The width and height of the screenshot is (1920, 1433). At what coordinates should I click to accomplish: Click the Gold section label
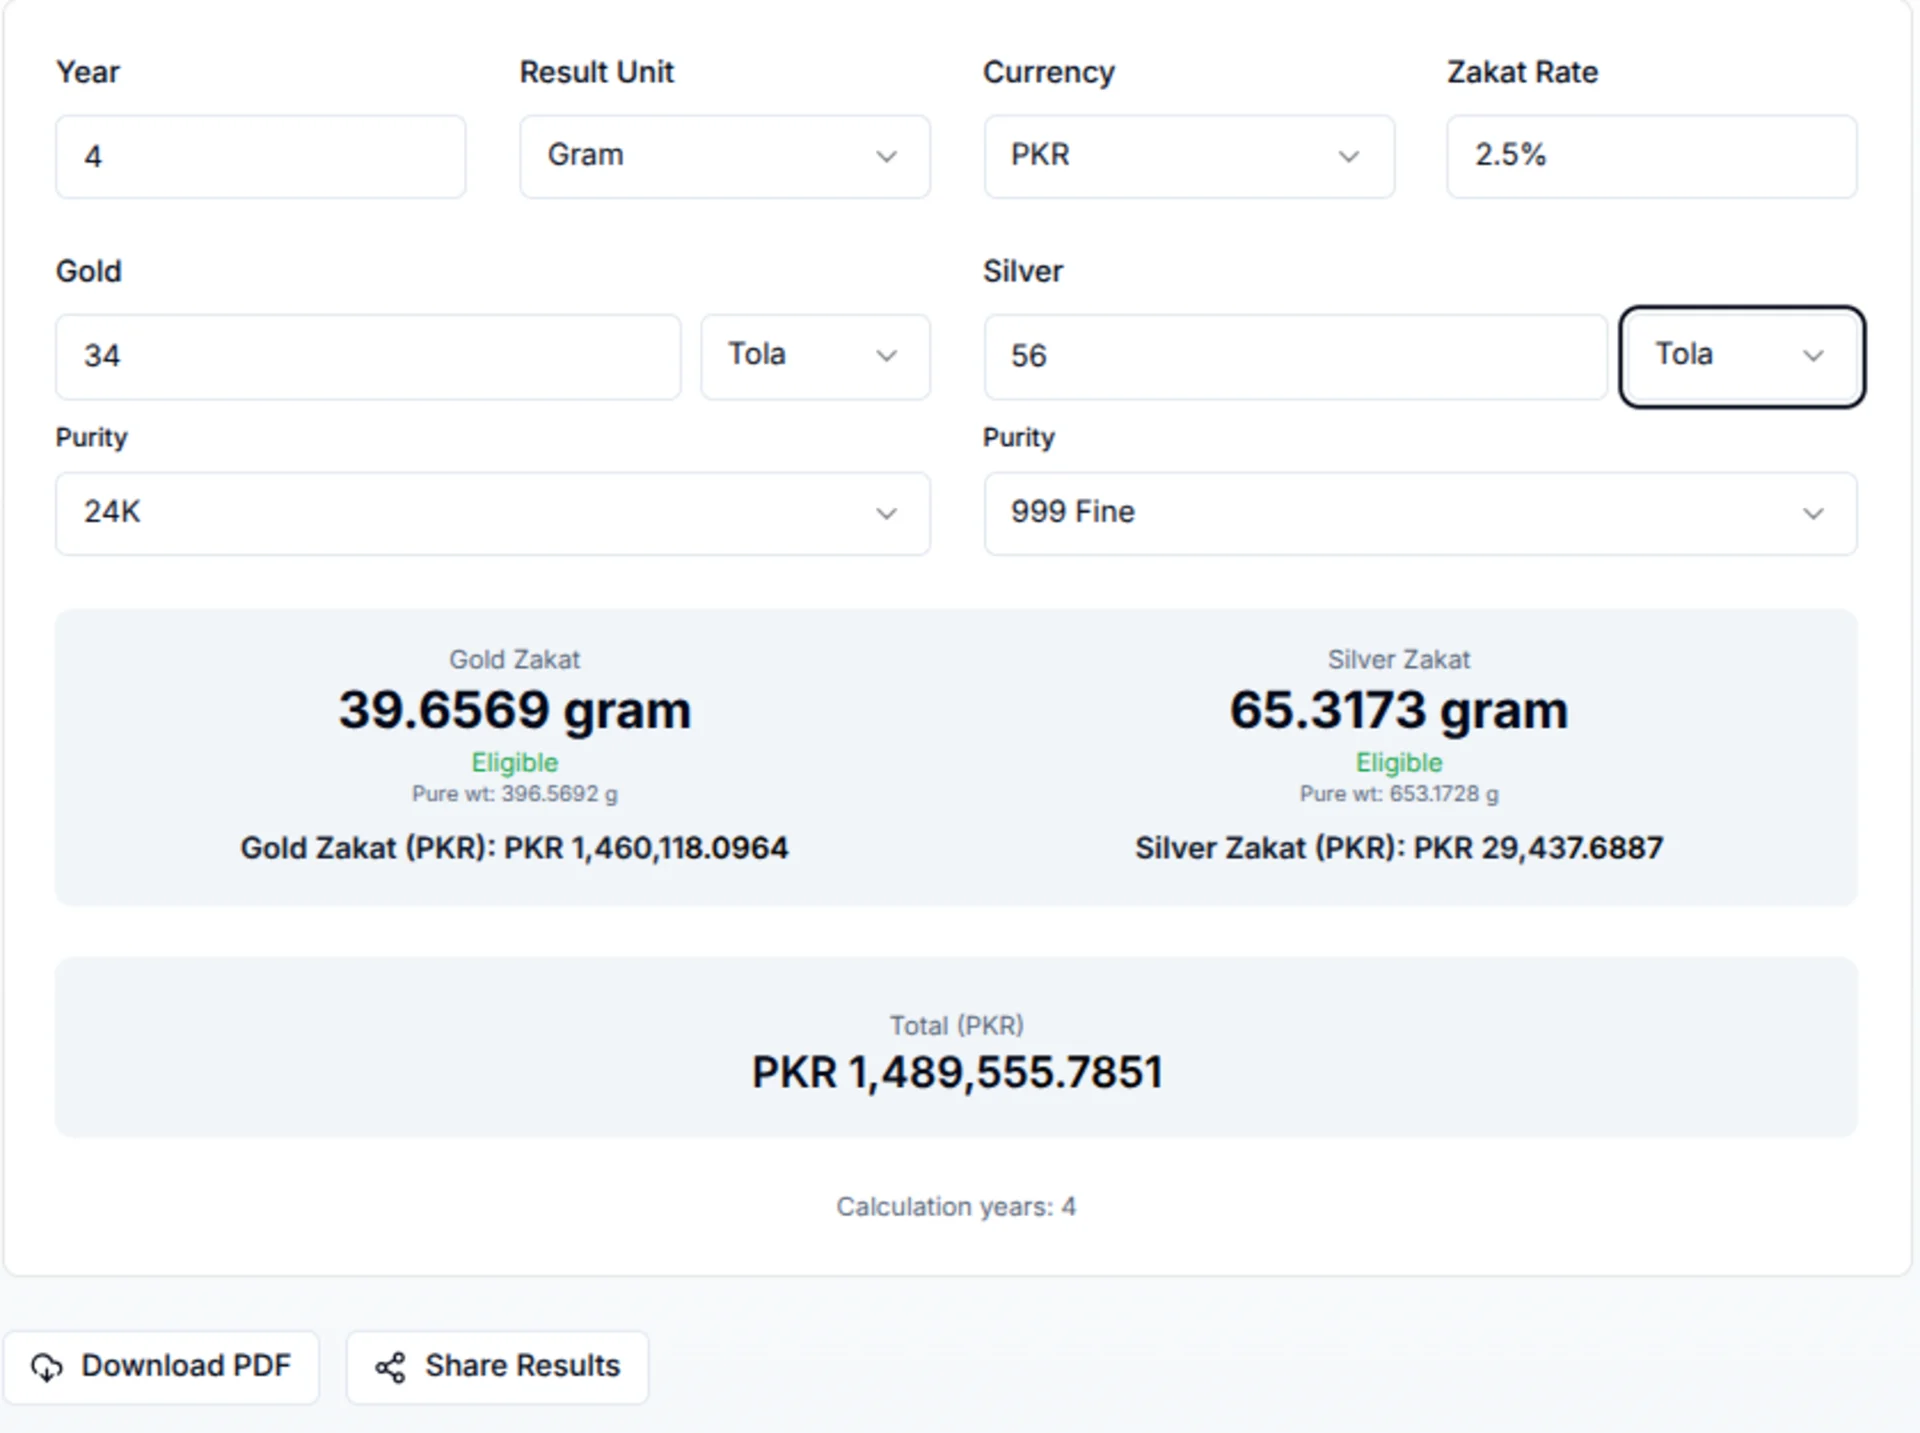pos(89,271)
